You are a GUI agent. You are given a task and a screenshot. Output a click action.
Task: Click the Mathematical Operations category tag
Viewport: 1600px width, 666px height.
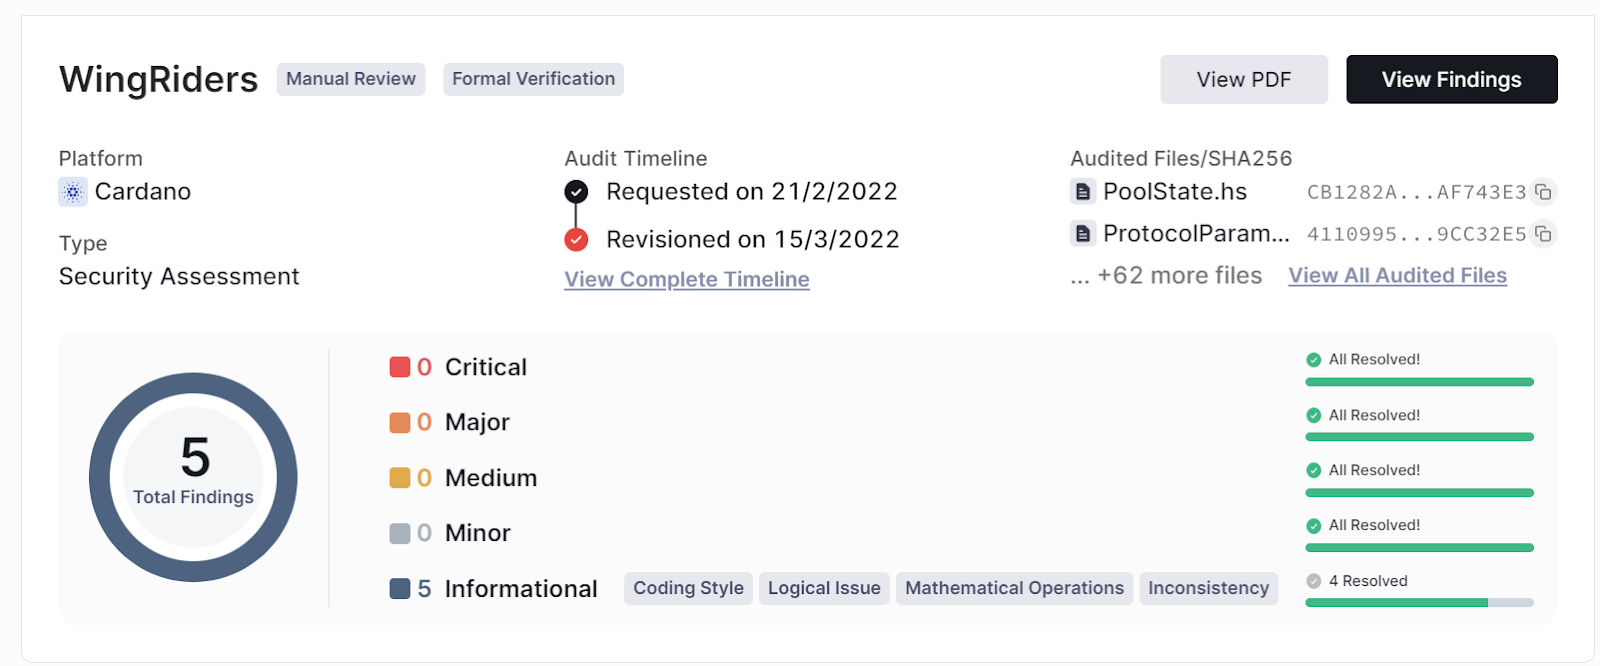[x=1014, y=588]
